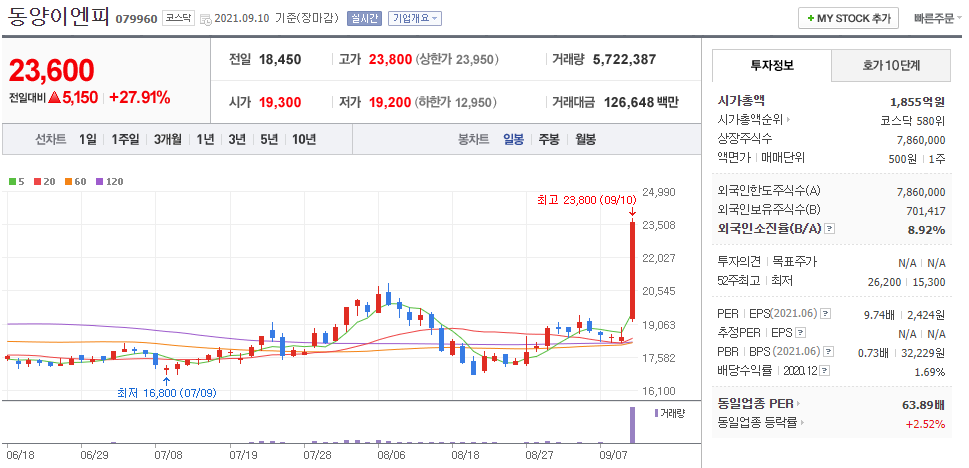This screenshot has width=969, height=468.
Task: Expand the 기업개요 dropdown
Action: click(x=415, y=18)
